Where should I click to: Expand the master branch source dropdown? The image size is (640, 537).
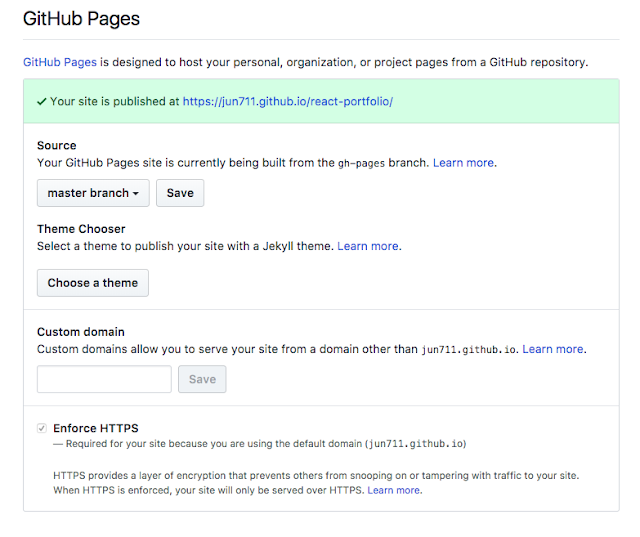(93, 193)
